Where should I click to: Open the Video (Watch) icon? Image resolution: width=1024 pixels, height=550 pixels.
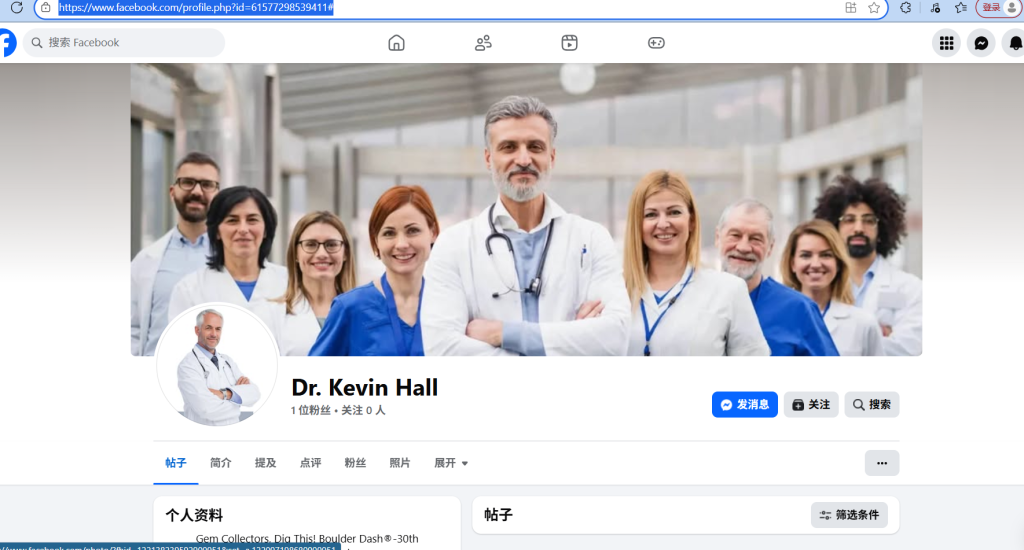click(569, 43)
